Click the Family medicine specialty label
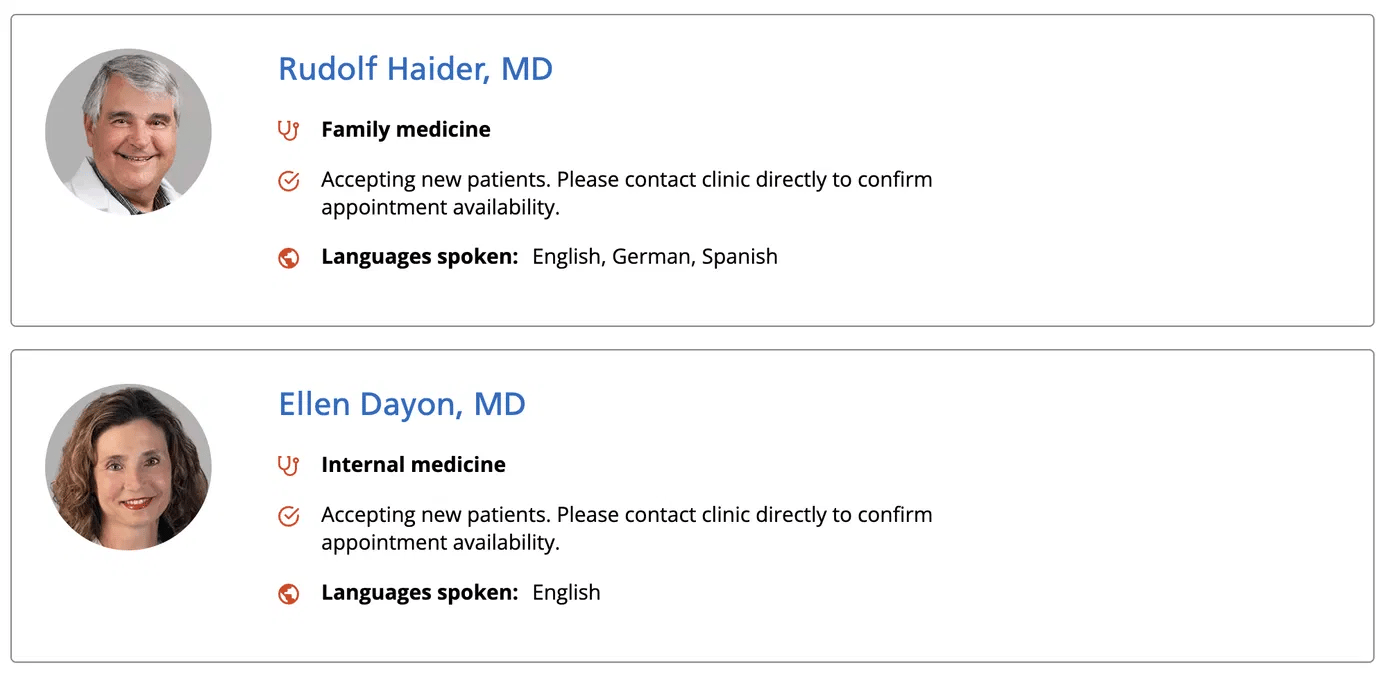Image resolution: width=1385 pixels, height=676 pixels. coord(405,130)
